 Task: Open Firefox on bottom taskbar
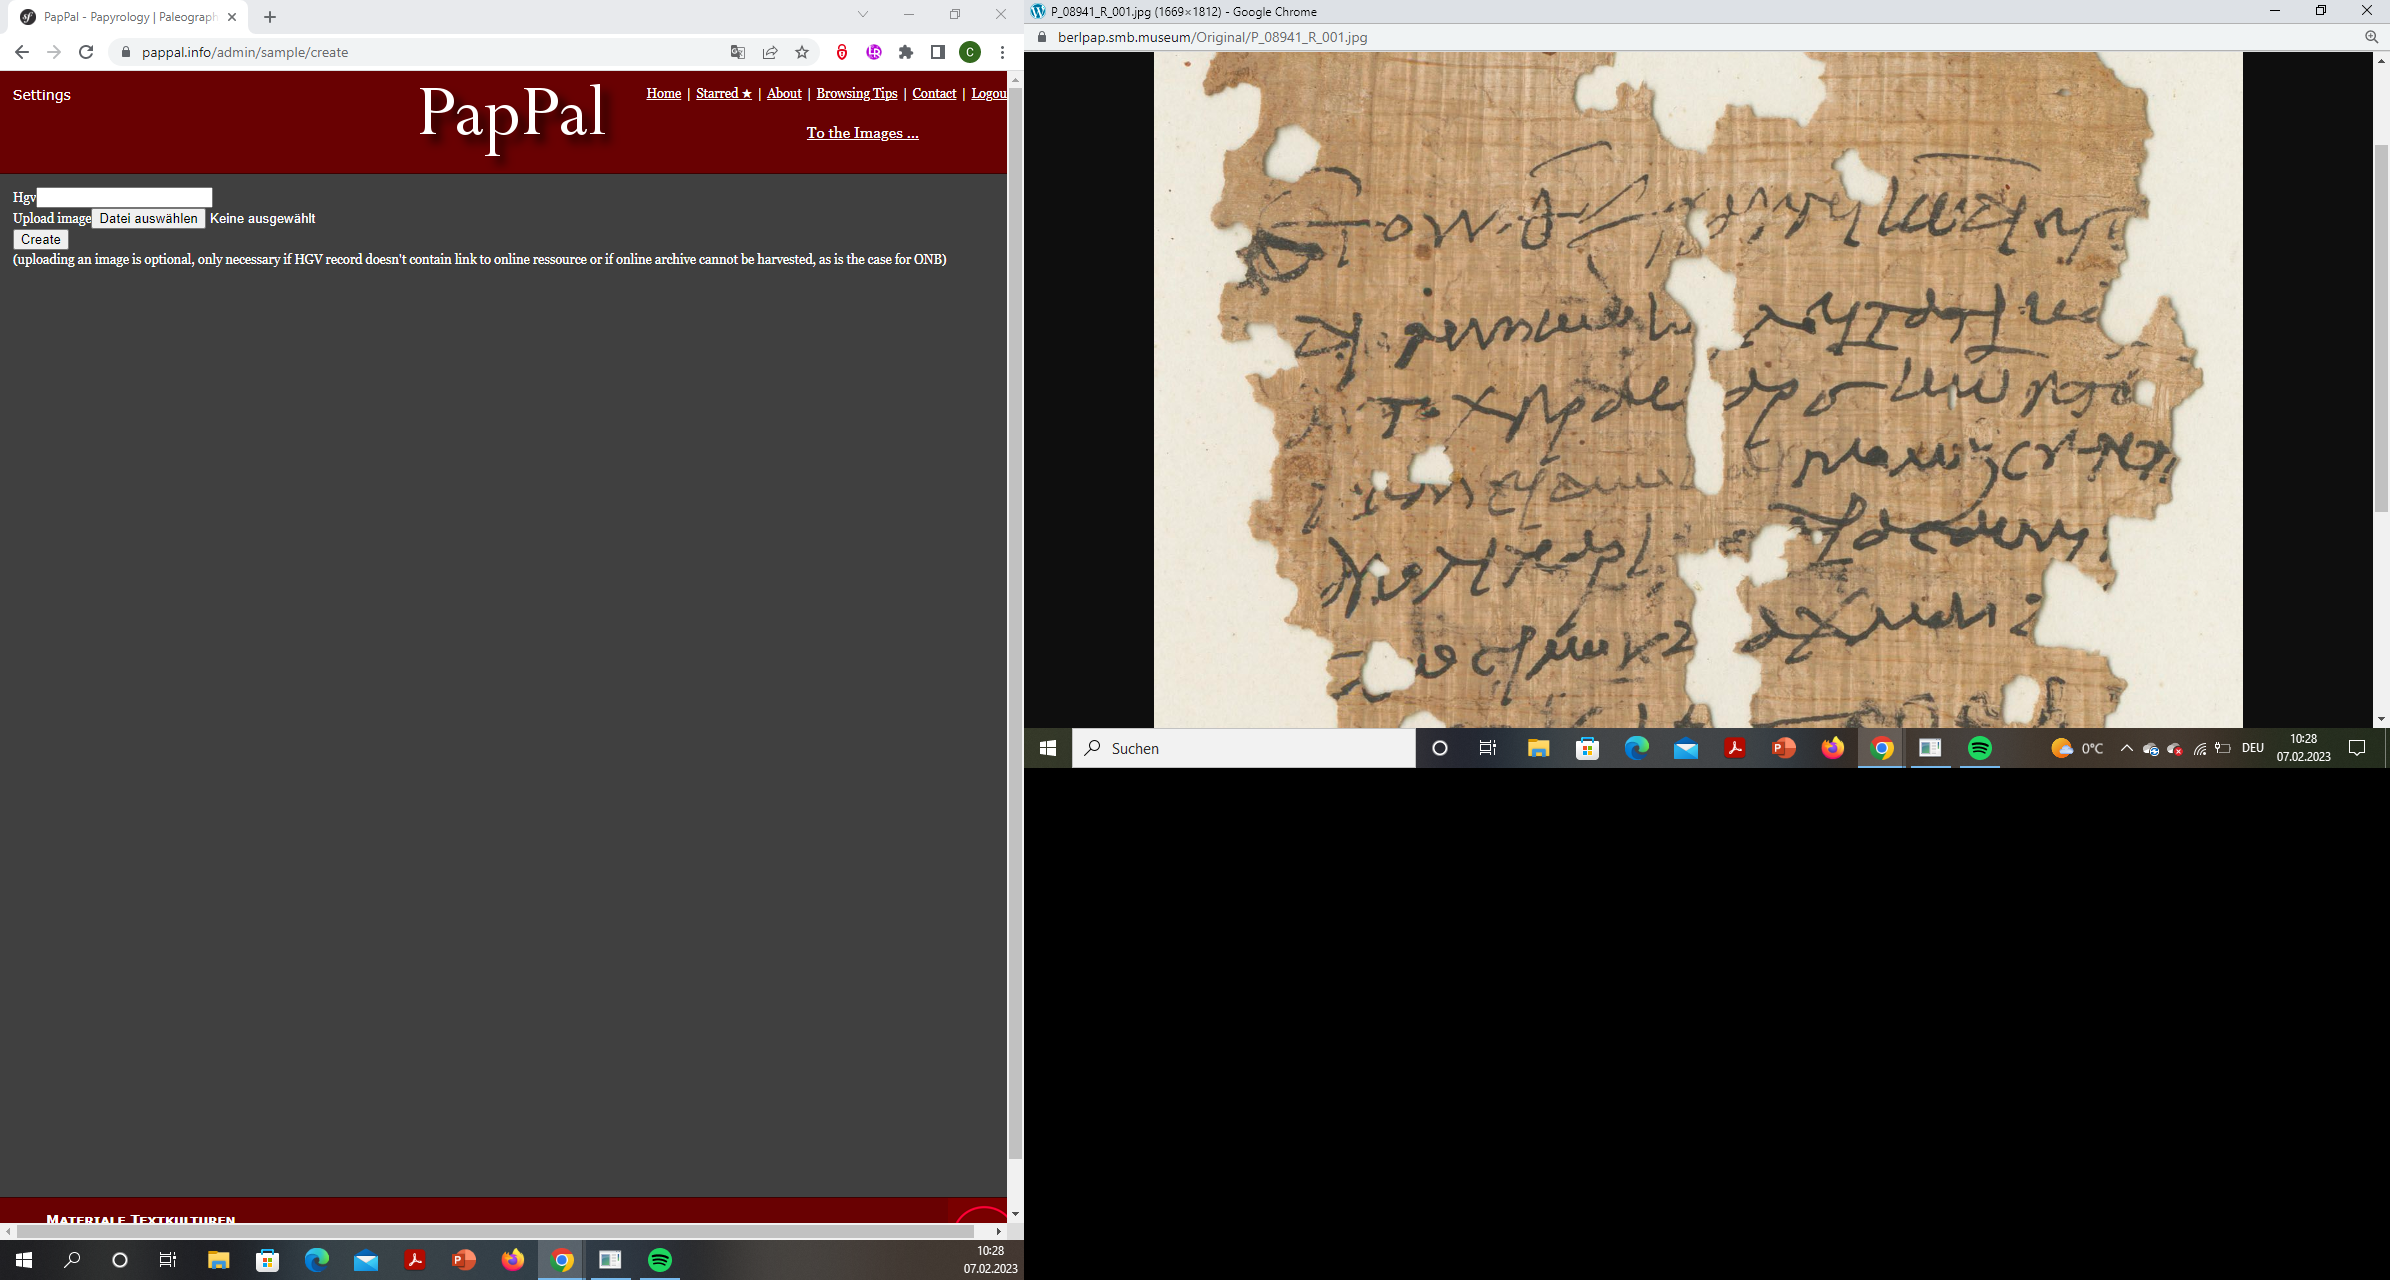point(513,1260)
